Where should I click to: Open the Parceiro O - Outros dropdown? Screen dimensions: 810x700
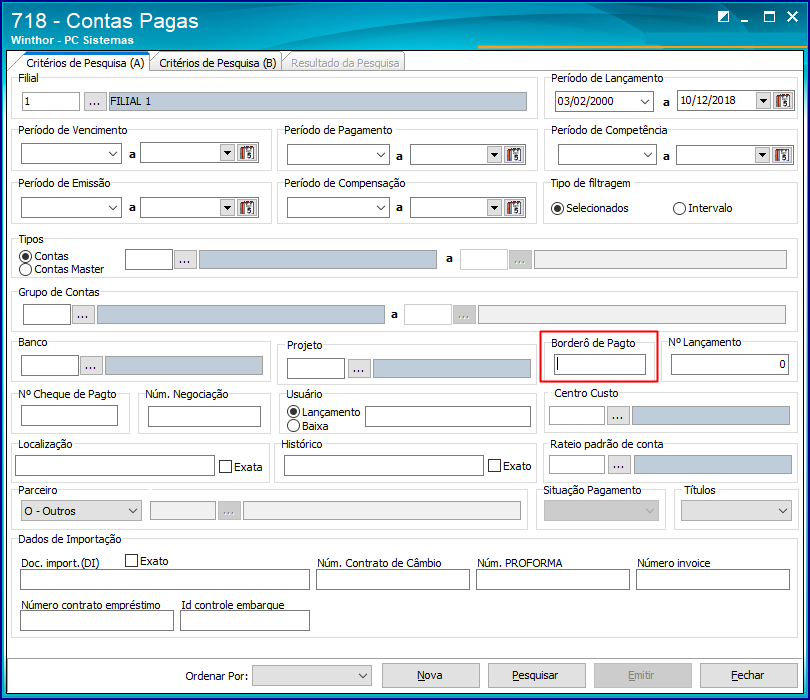(x=82, y=510)
